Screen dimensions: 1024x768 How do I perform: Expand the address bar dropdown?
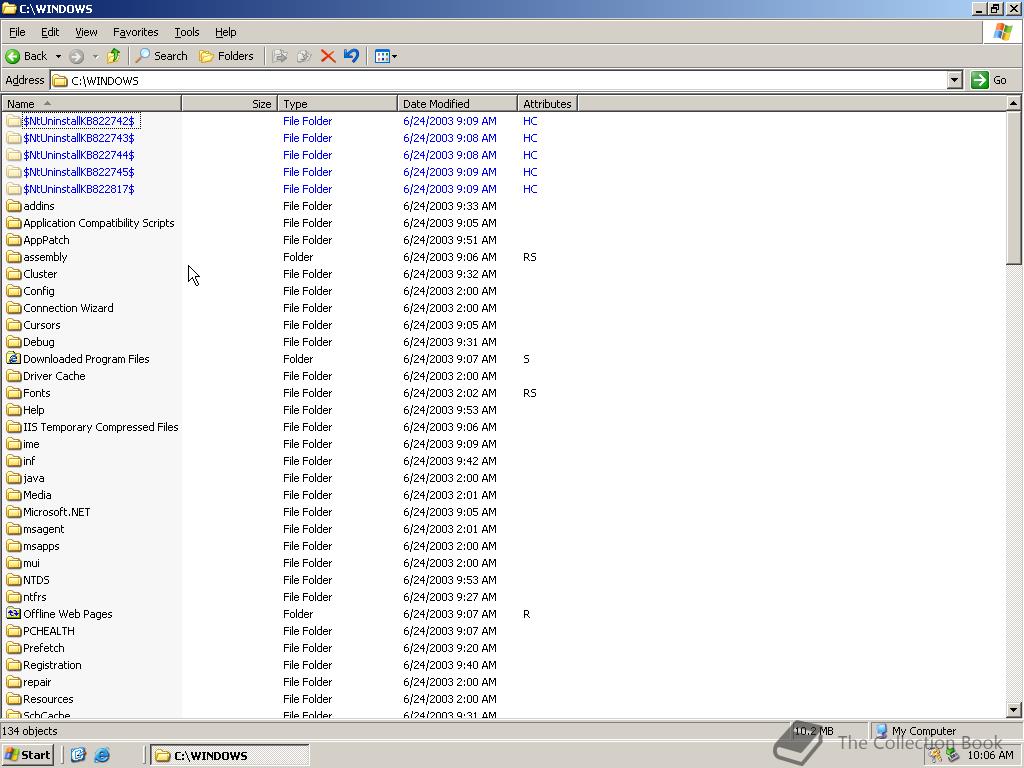coord(955,80)
